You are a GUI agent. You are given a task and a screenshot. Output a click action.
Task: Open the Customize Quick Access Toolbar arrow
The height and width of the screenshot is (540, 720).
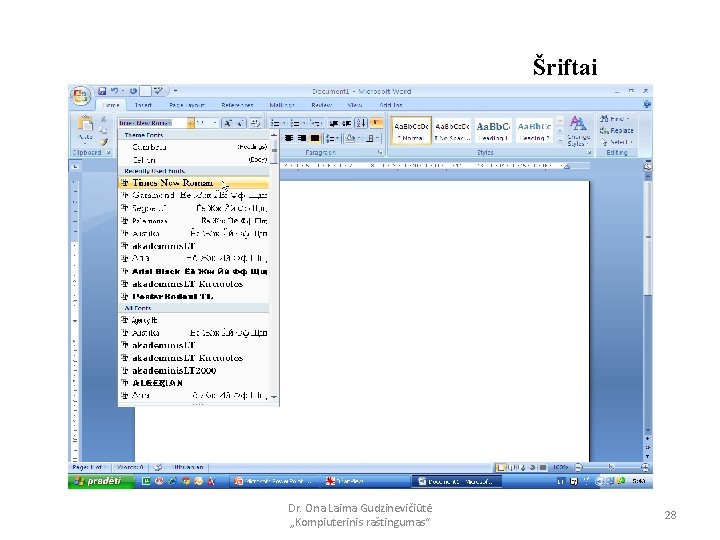[175, 91]
